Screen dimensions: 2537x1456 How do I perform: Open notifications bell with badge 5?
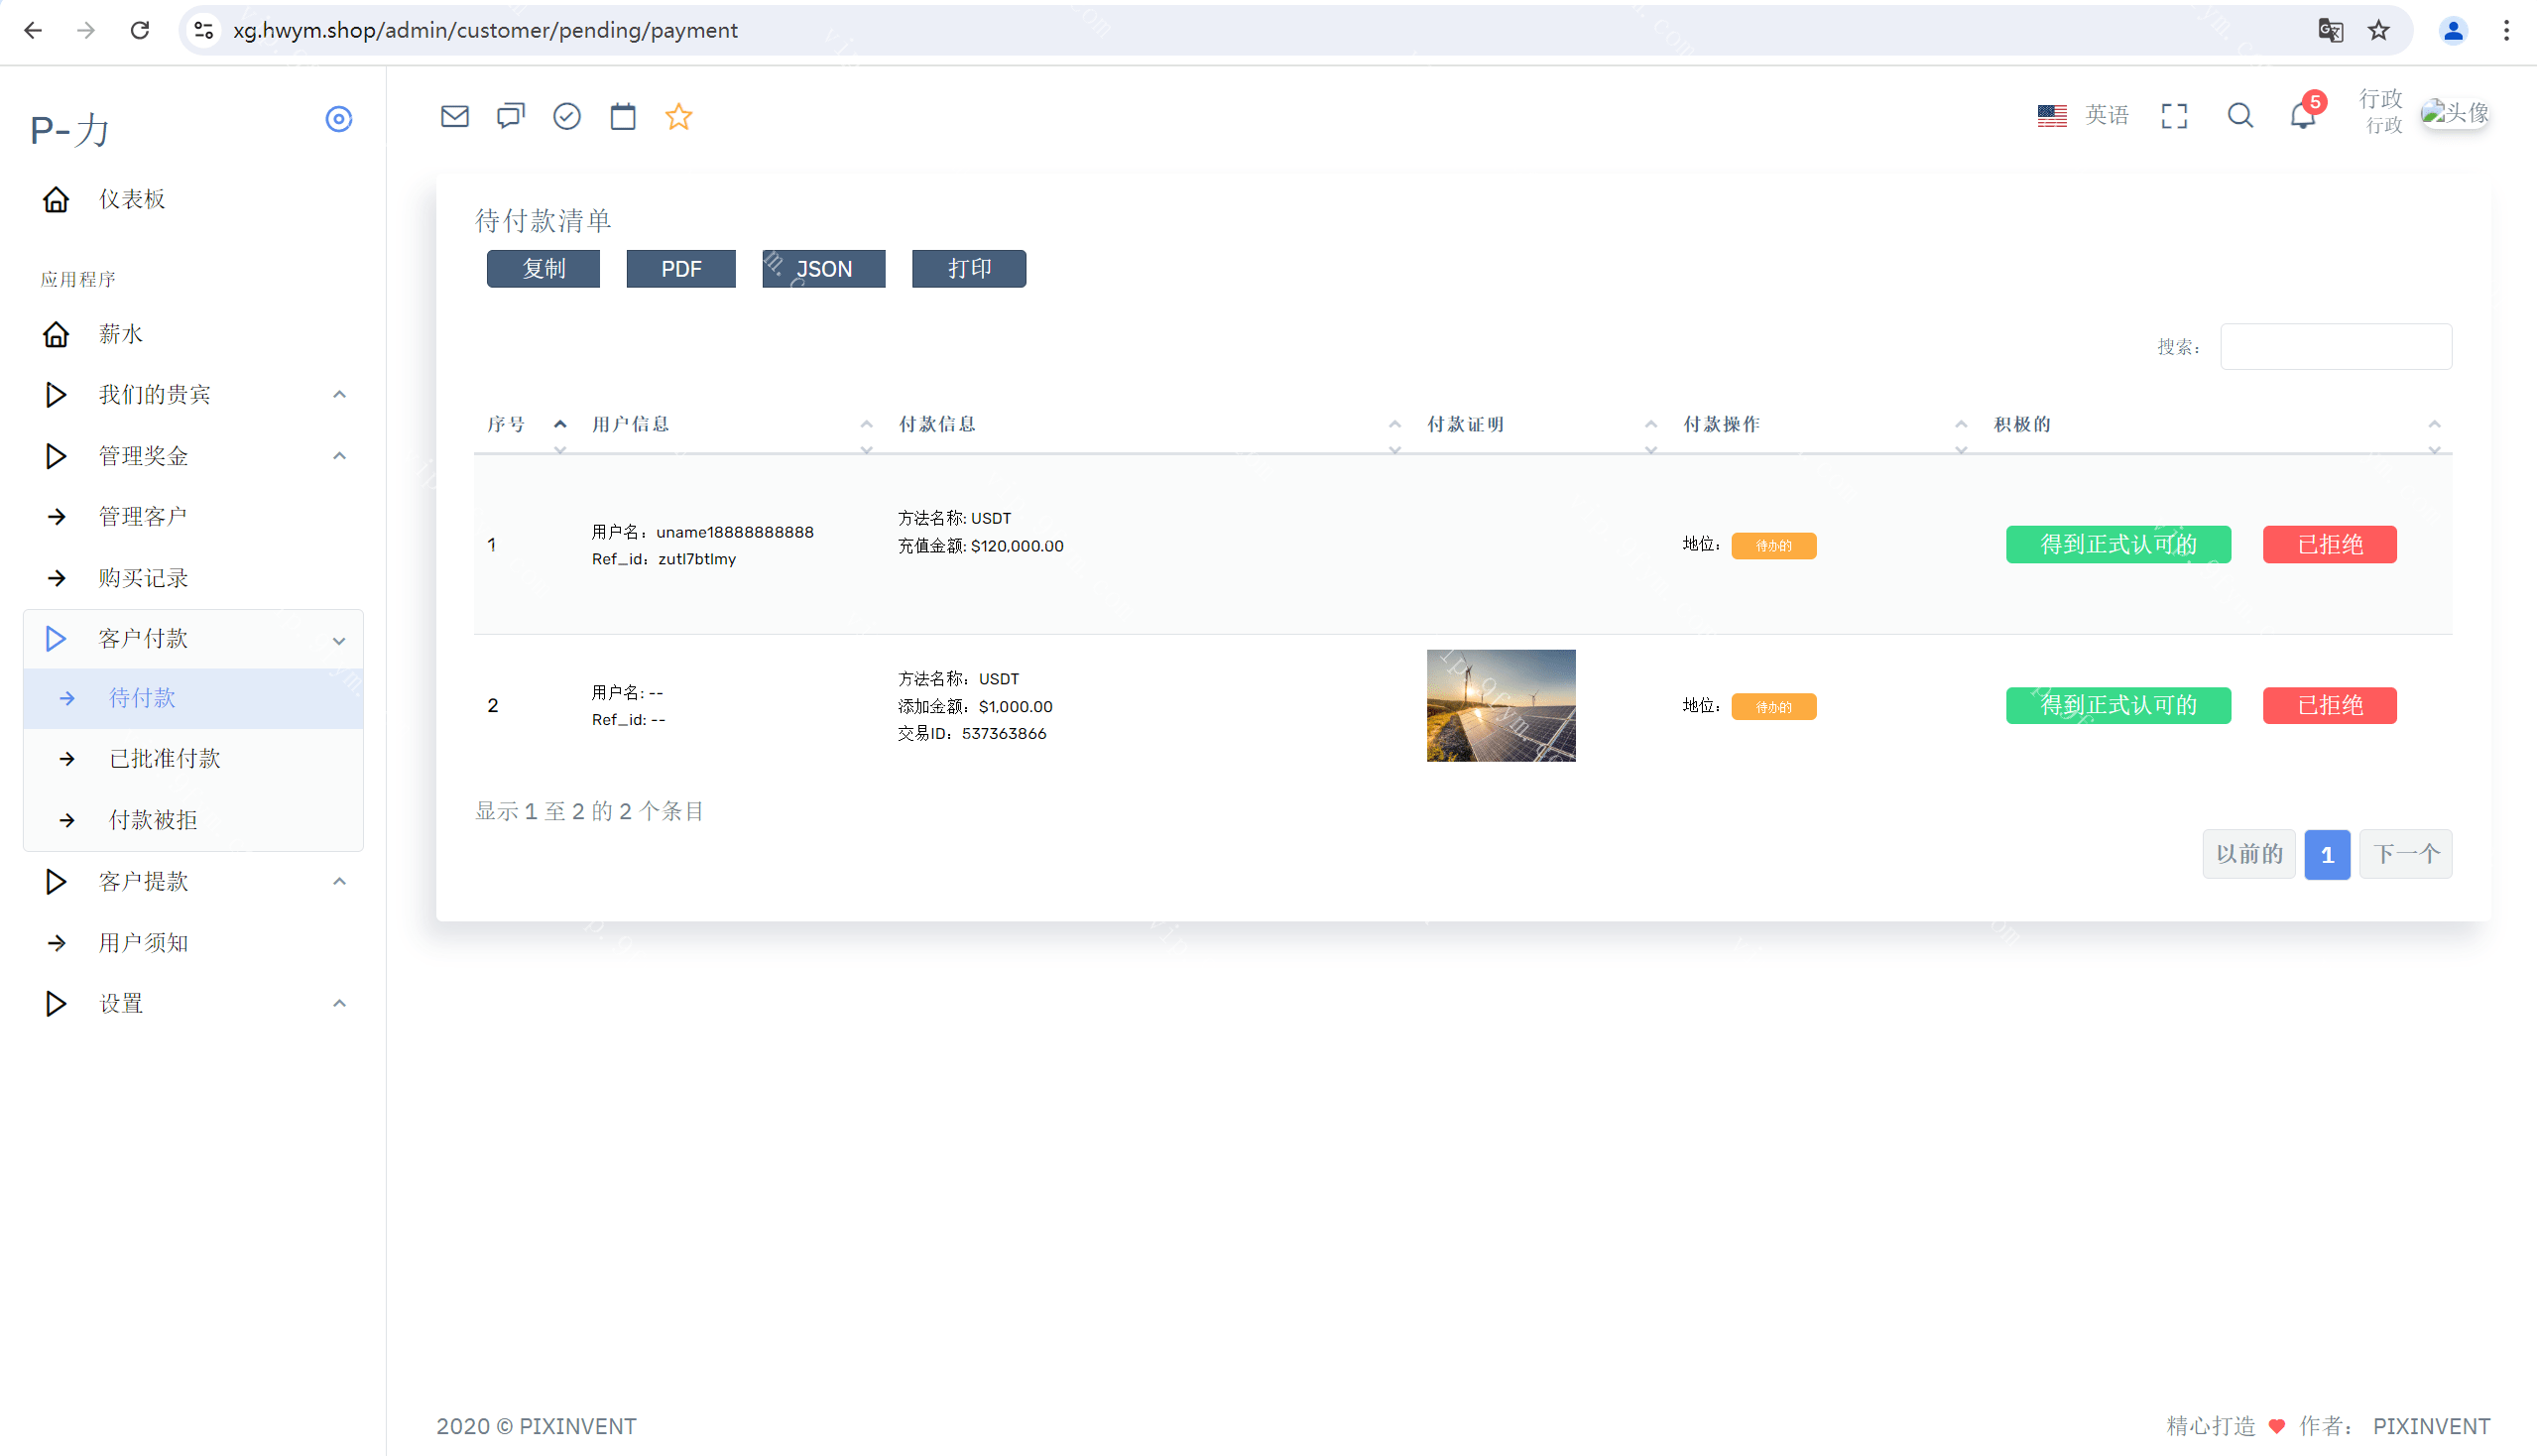(x=2303, y=116)
